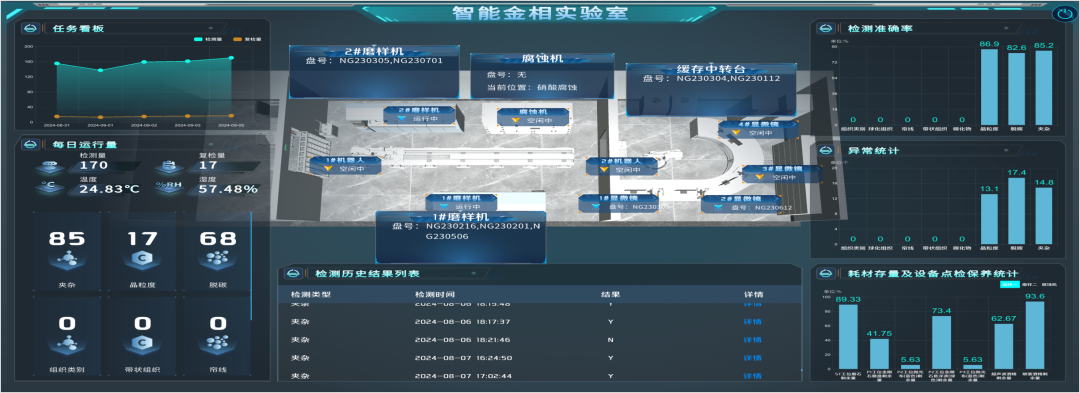1080x393 pixels.
Task: Click the 2024-09-05 data point on 检测量 line
Action: pyautogui.click(x=231, y=58)
